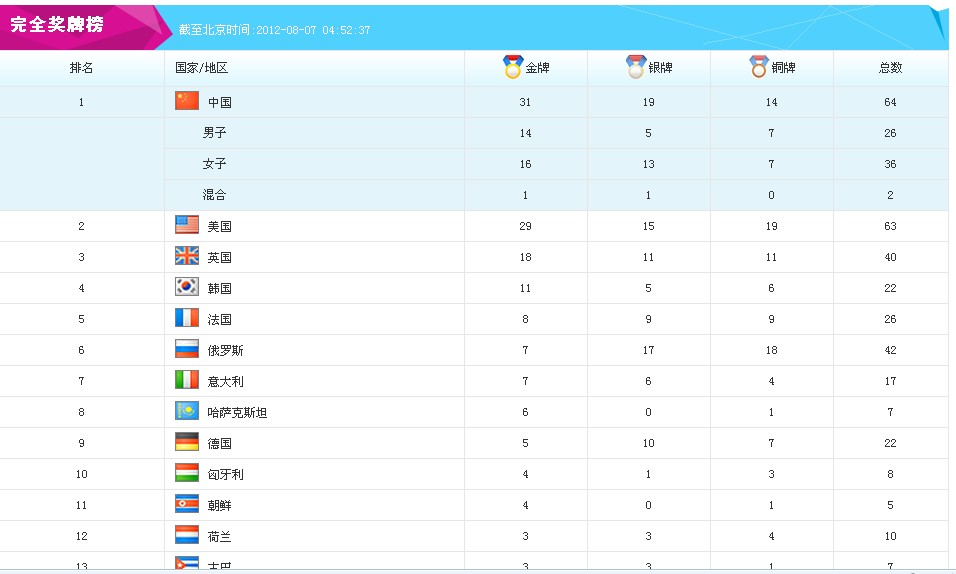Click the 朝鲜 country name
This screenshot has width=956, height=574.
219,506
